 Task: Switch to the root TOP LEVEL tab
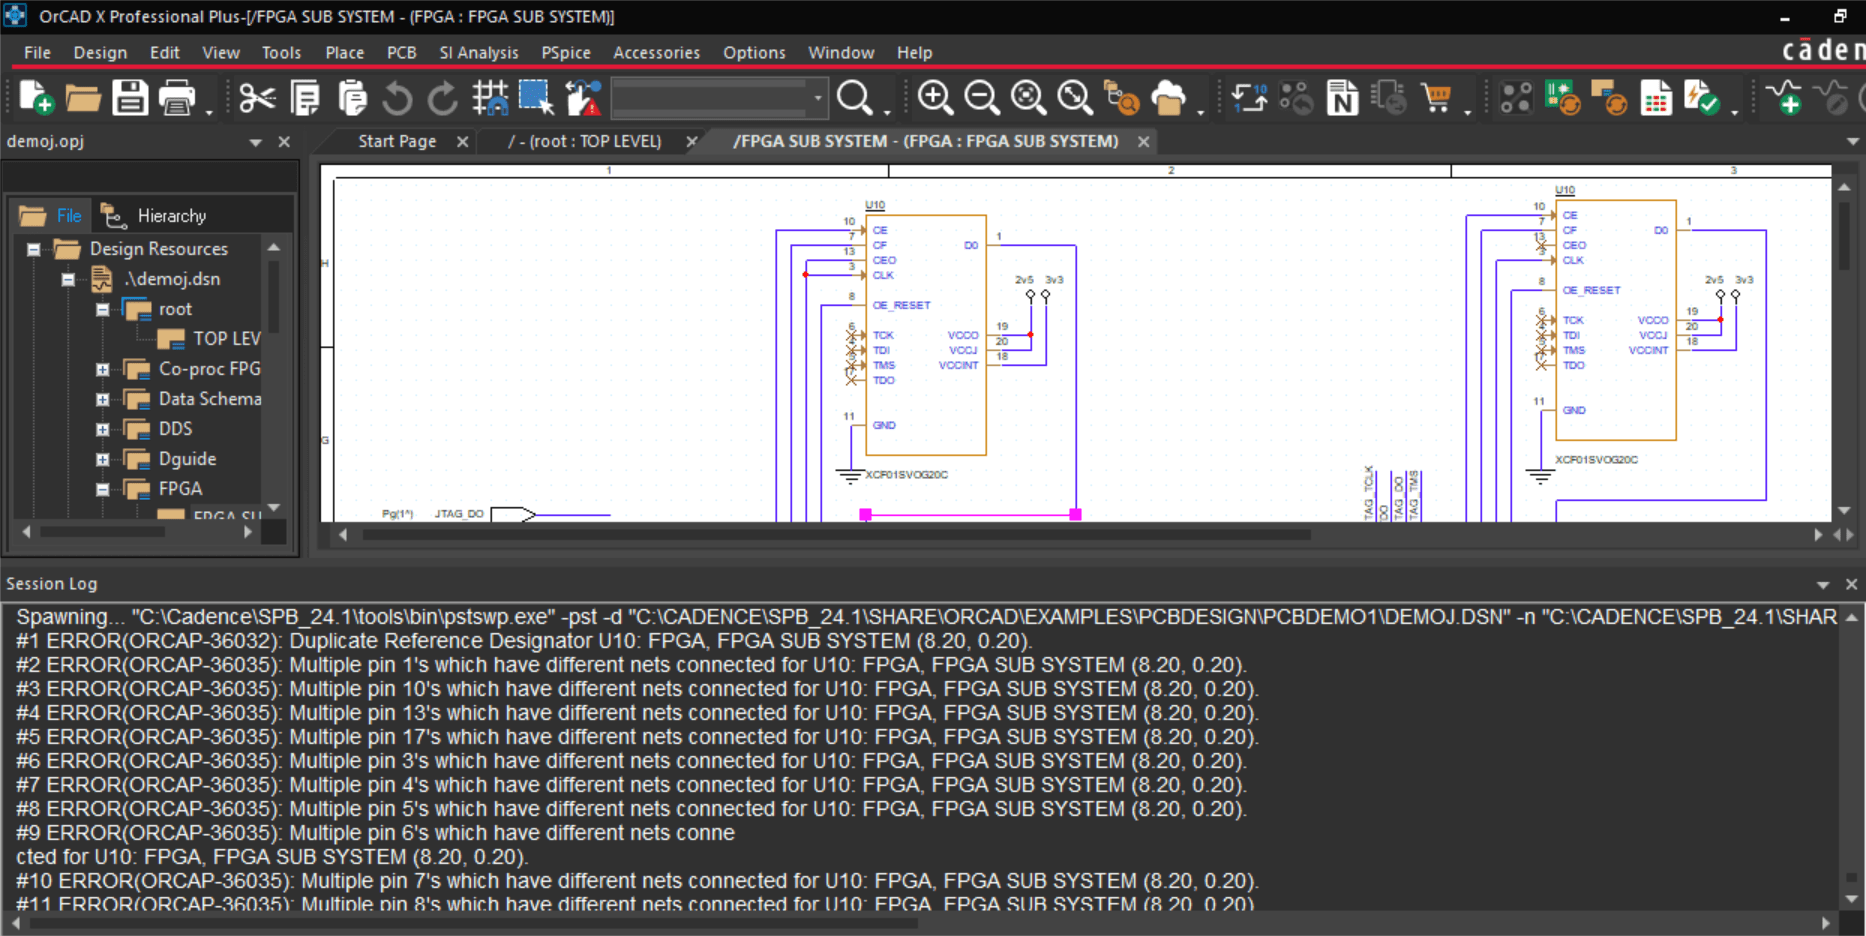585,141
